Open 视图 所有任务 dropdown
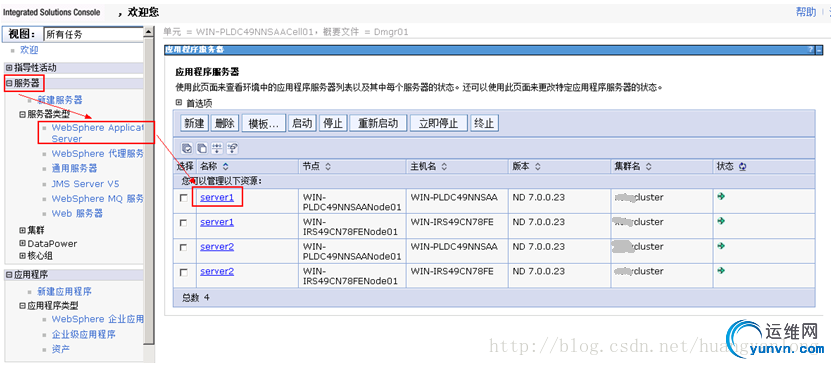This screenshot has height=366, width=831. (x=93, y=34)
